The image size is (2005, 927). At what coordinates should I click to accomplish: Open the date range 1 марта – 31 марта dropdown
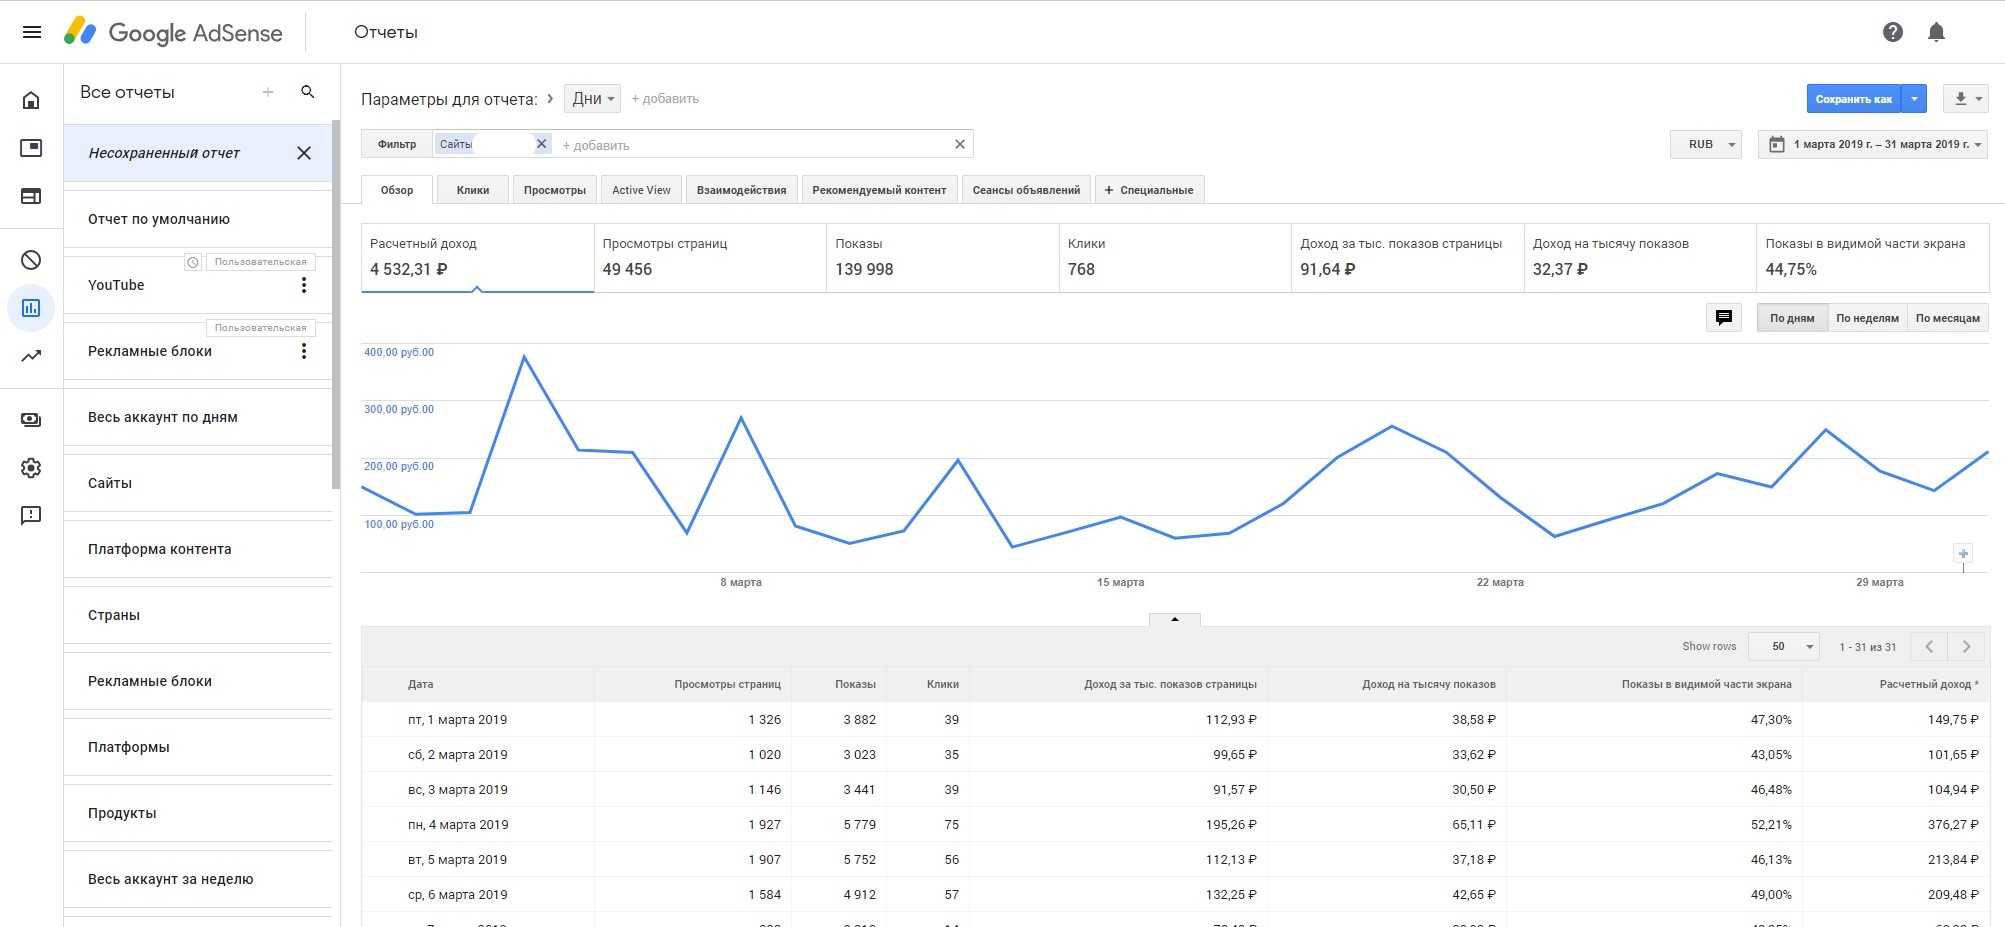(1873, 144)
